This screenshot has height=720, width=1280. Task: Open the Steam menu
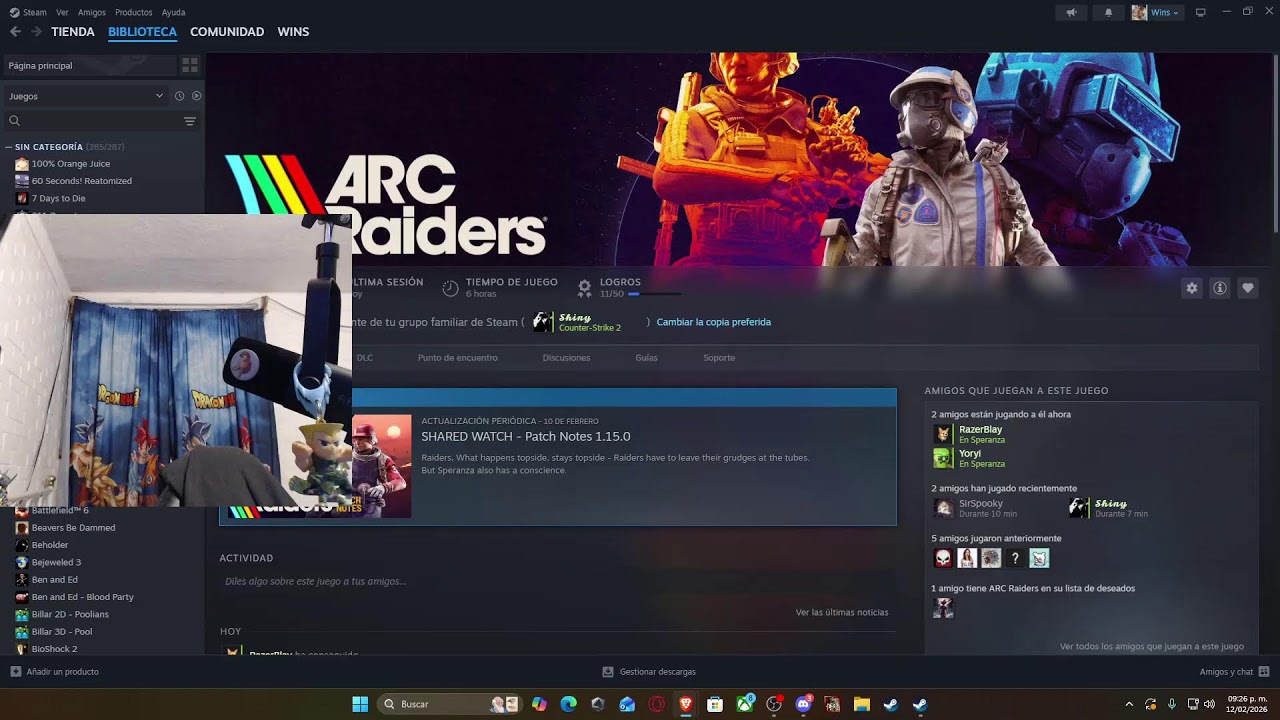[28, 12]
